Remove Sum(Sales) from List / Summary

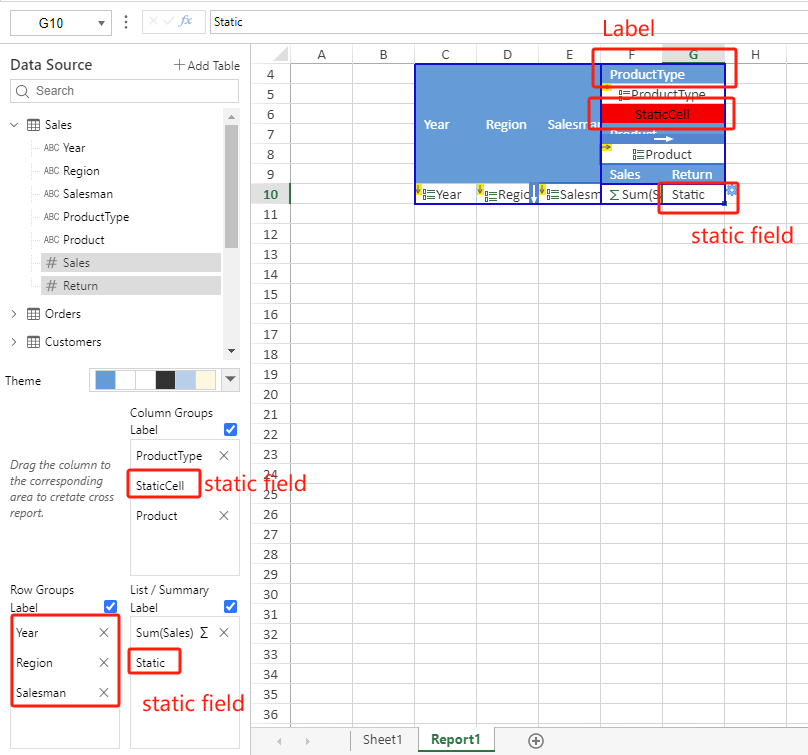click(x=224, y=633)
